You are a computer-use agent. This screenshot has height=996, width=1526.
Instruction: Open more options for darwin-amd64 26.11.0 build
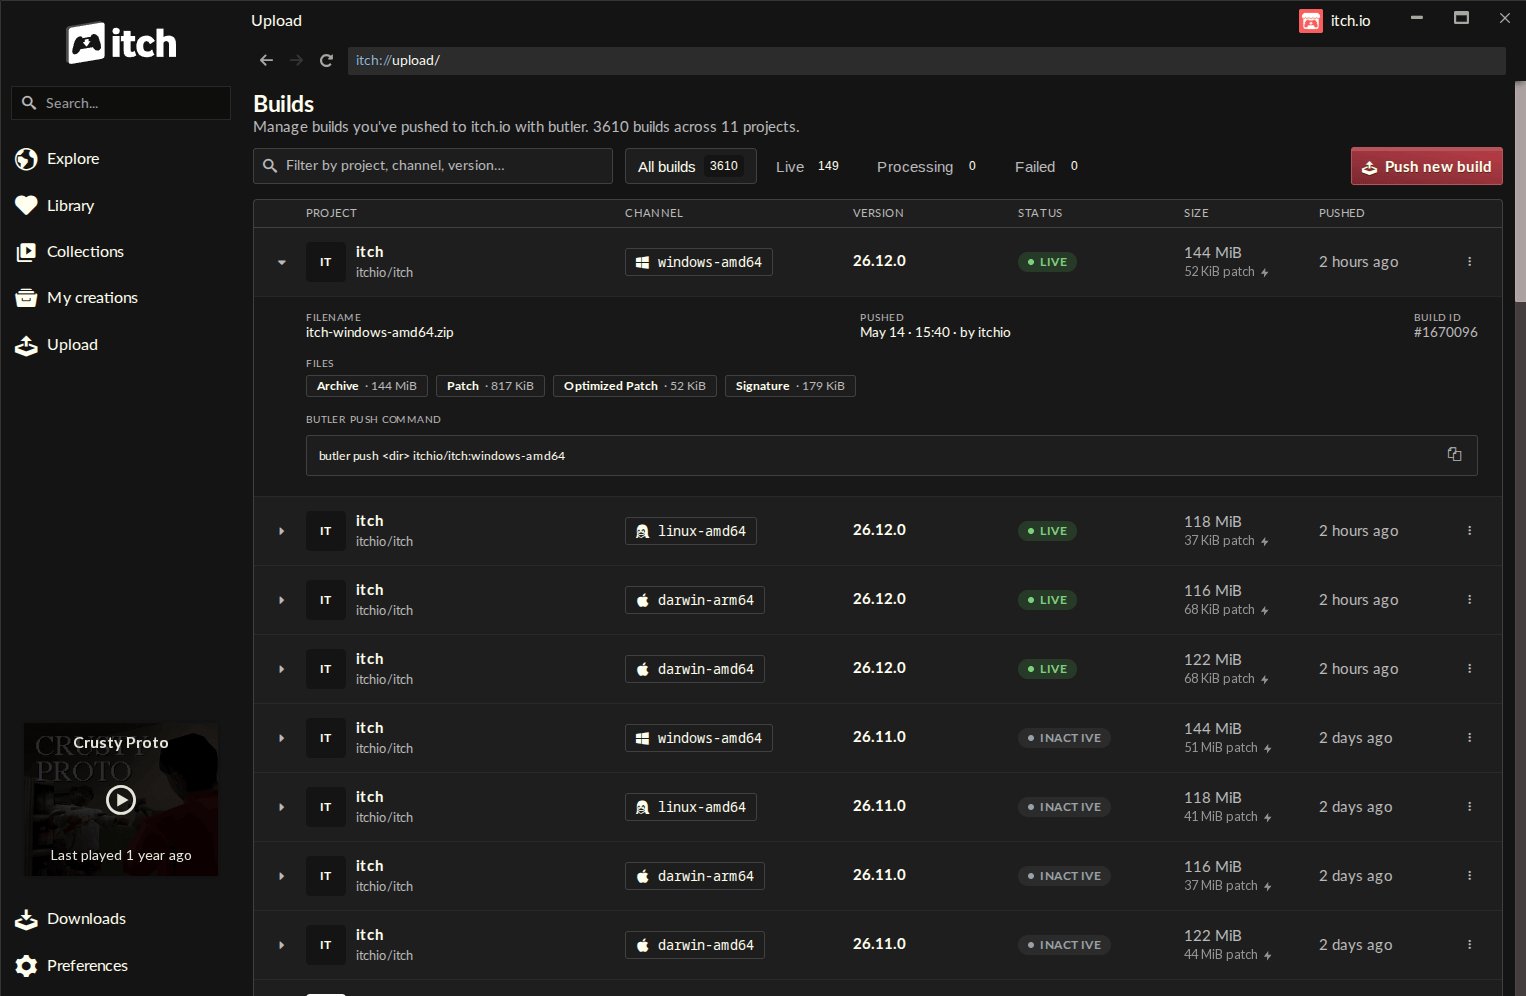pyautogui.click(x=1469, y=945)
